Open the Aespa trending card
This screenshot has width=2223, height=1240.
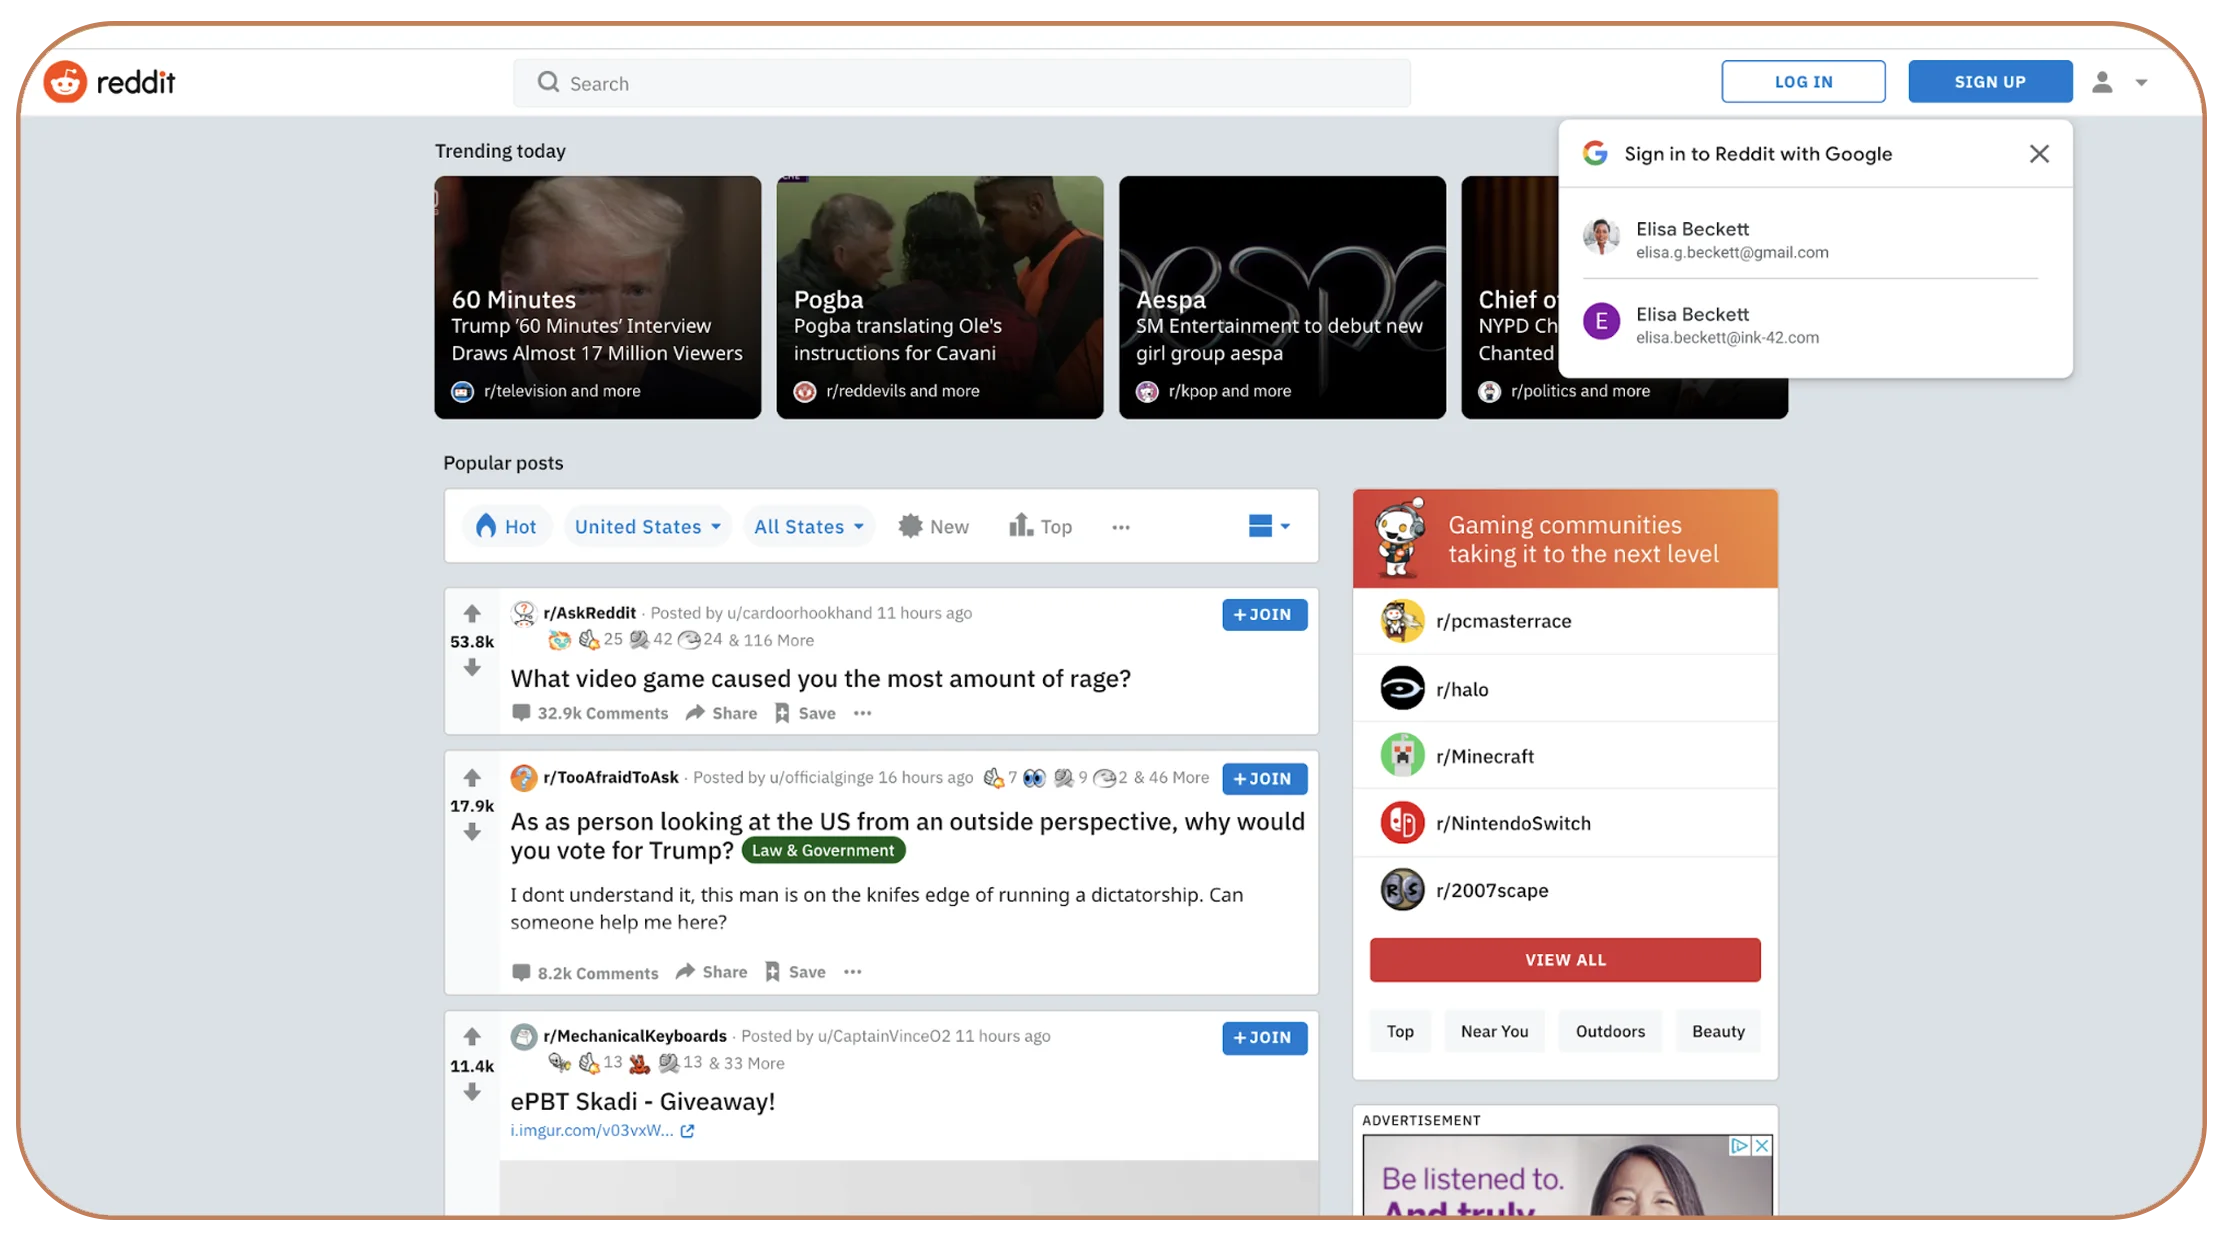[1282, 297]
